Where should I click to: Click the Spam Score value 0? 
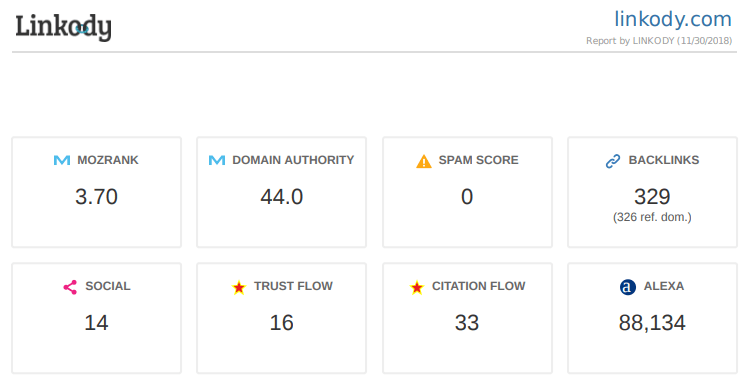click(467, 197)
